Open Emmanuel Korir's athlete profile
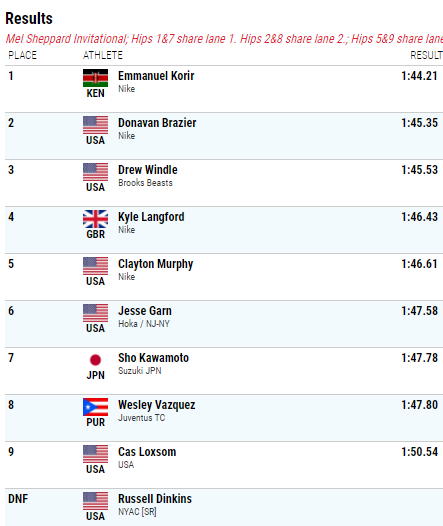This screenshot has width=443, height=526. [x=156, y=76]
